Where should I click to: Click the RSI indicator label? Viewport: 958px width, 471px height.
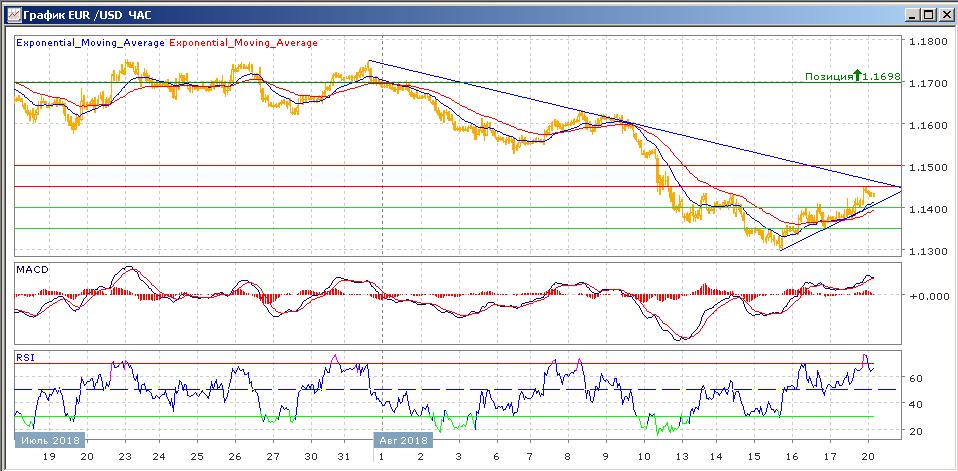point(24,356)
